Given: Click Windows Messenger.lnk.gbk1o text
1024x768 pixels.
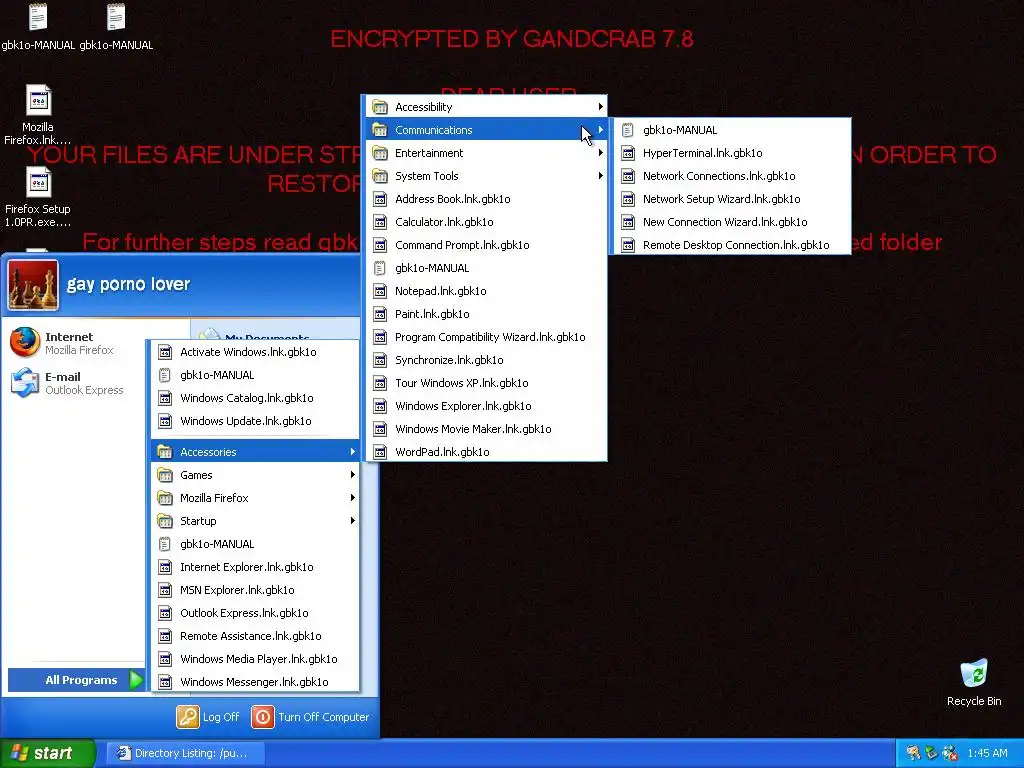Looking at the screenshot, I should (254, 682).
